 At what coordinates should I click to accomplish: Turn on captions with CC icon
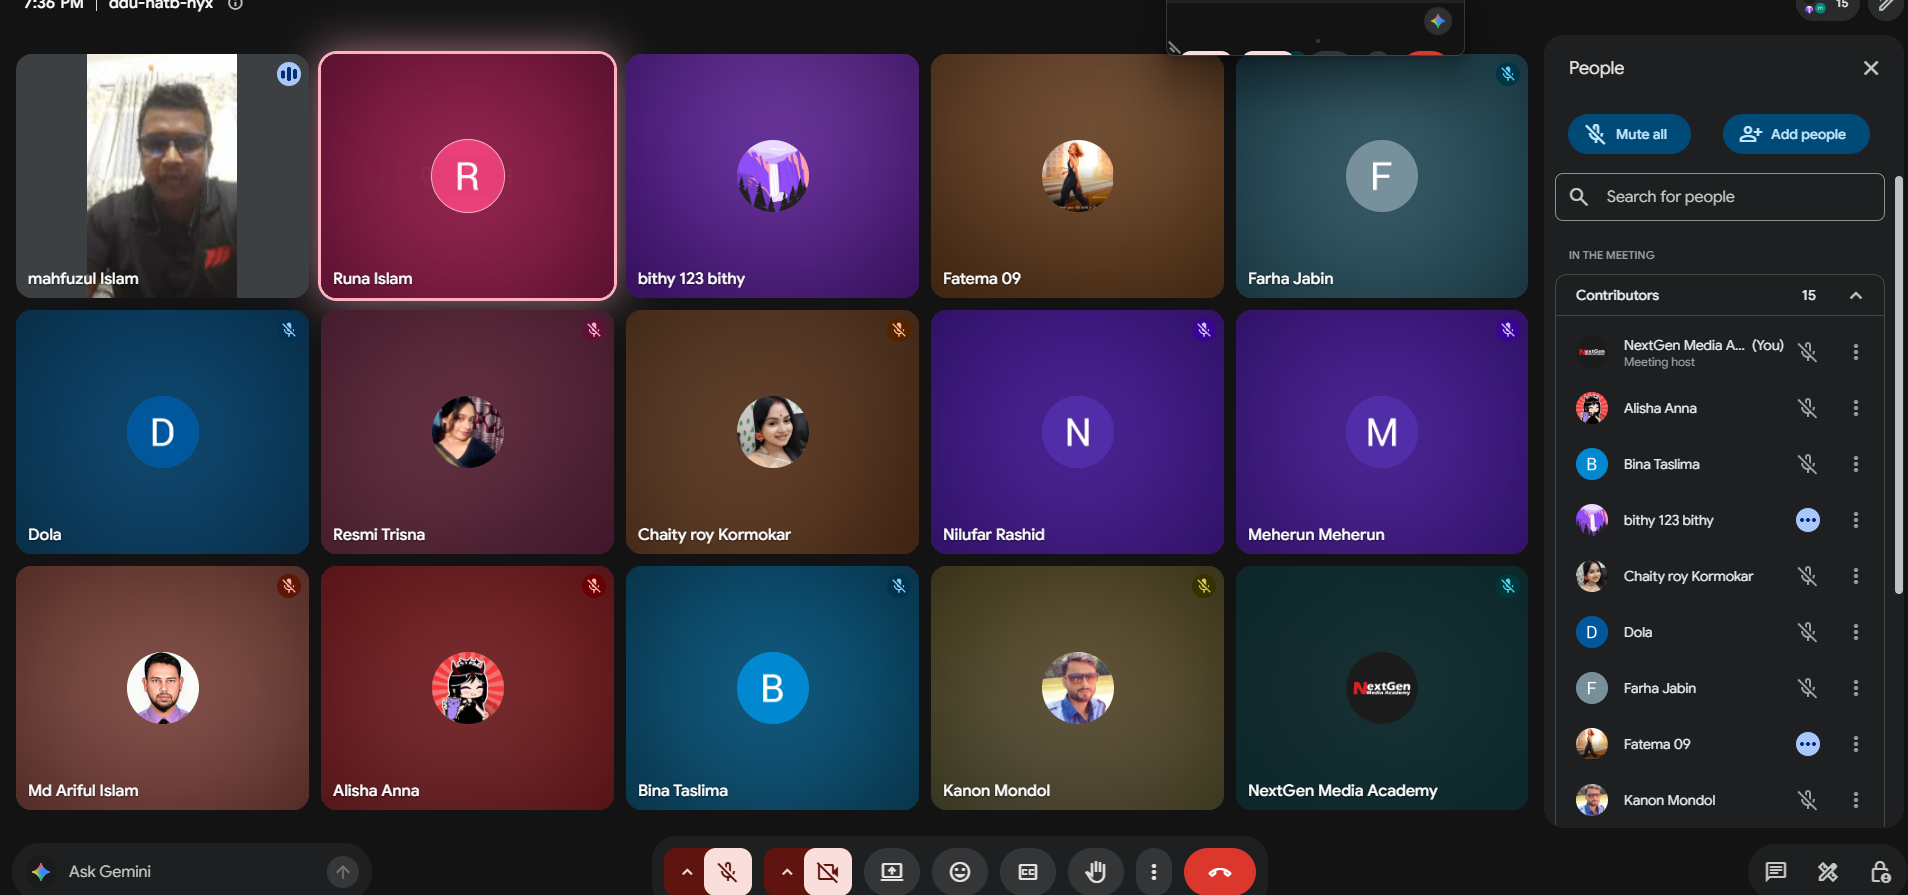tap(1028, 872)
